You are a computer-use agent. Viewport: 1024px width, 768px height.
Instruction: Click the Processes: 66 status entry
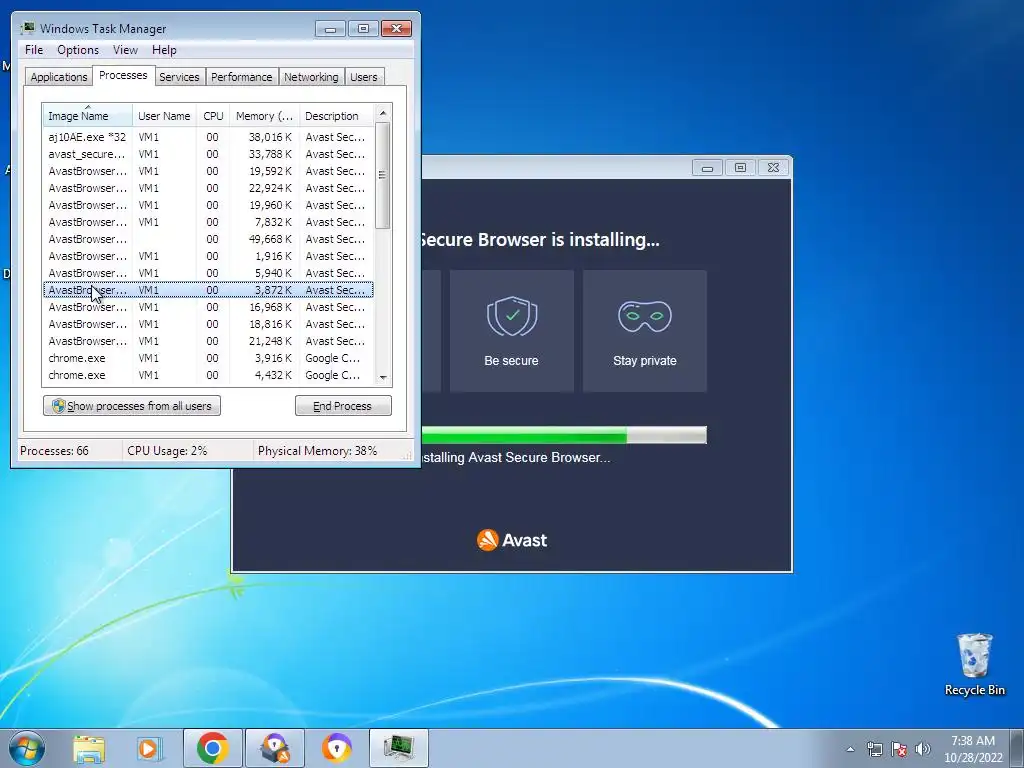click(54, 451)
